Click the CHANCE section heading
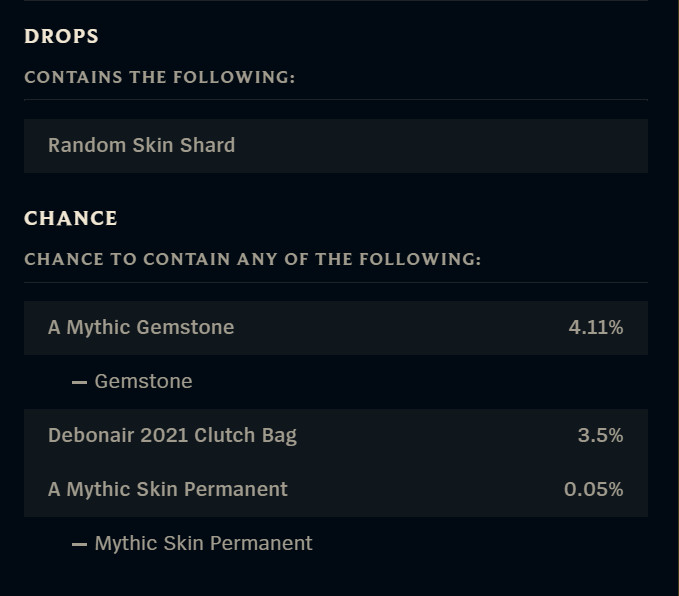The height and width of the screenshot is (596, 679). point(70,219)
